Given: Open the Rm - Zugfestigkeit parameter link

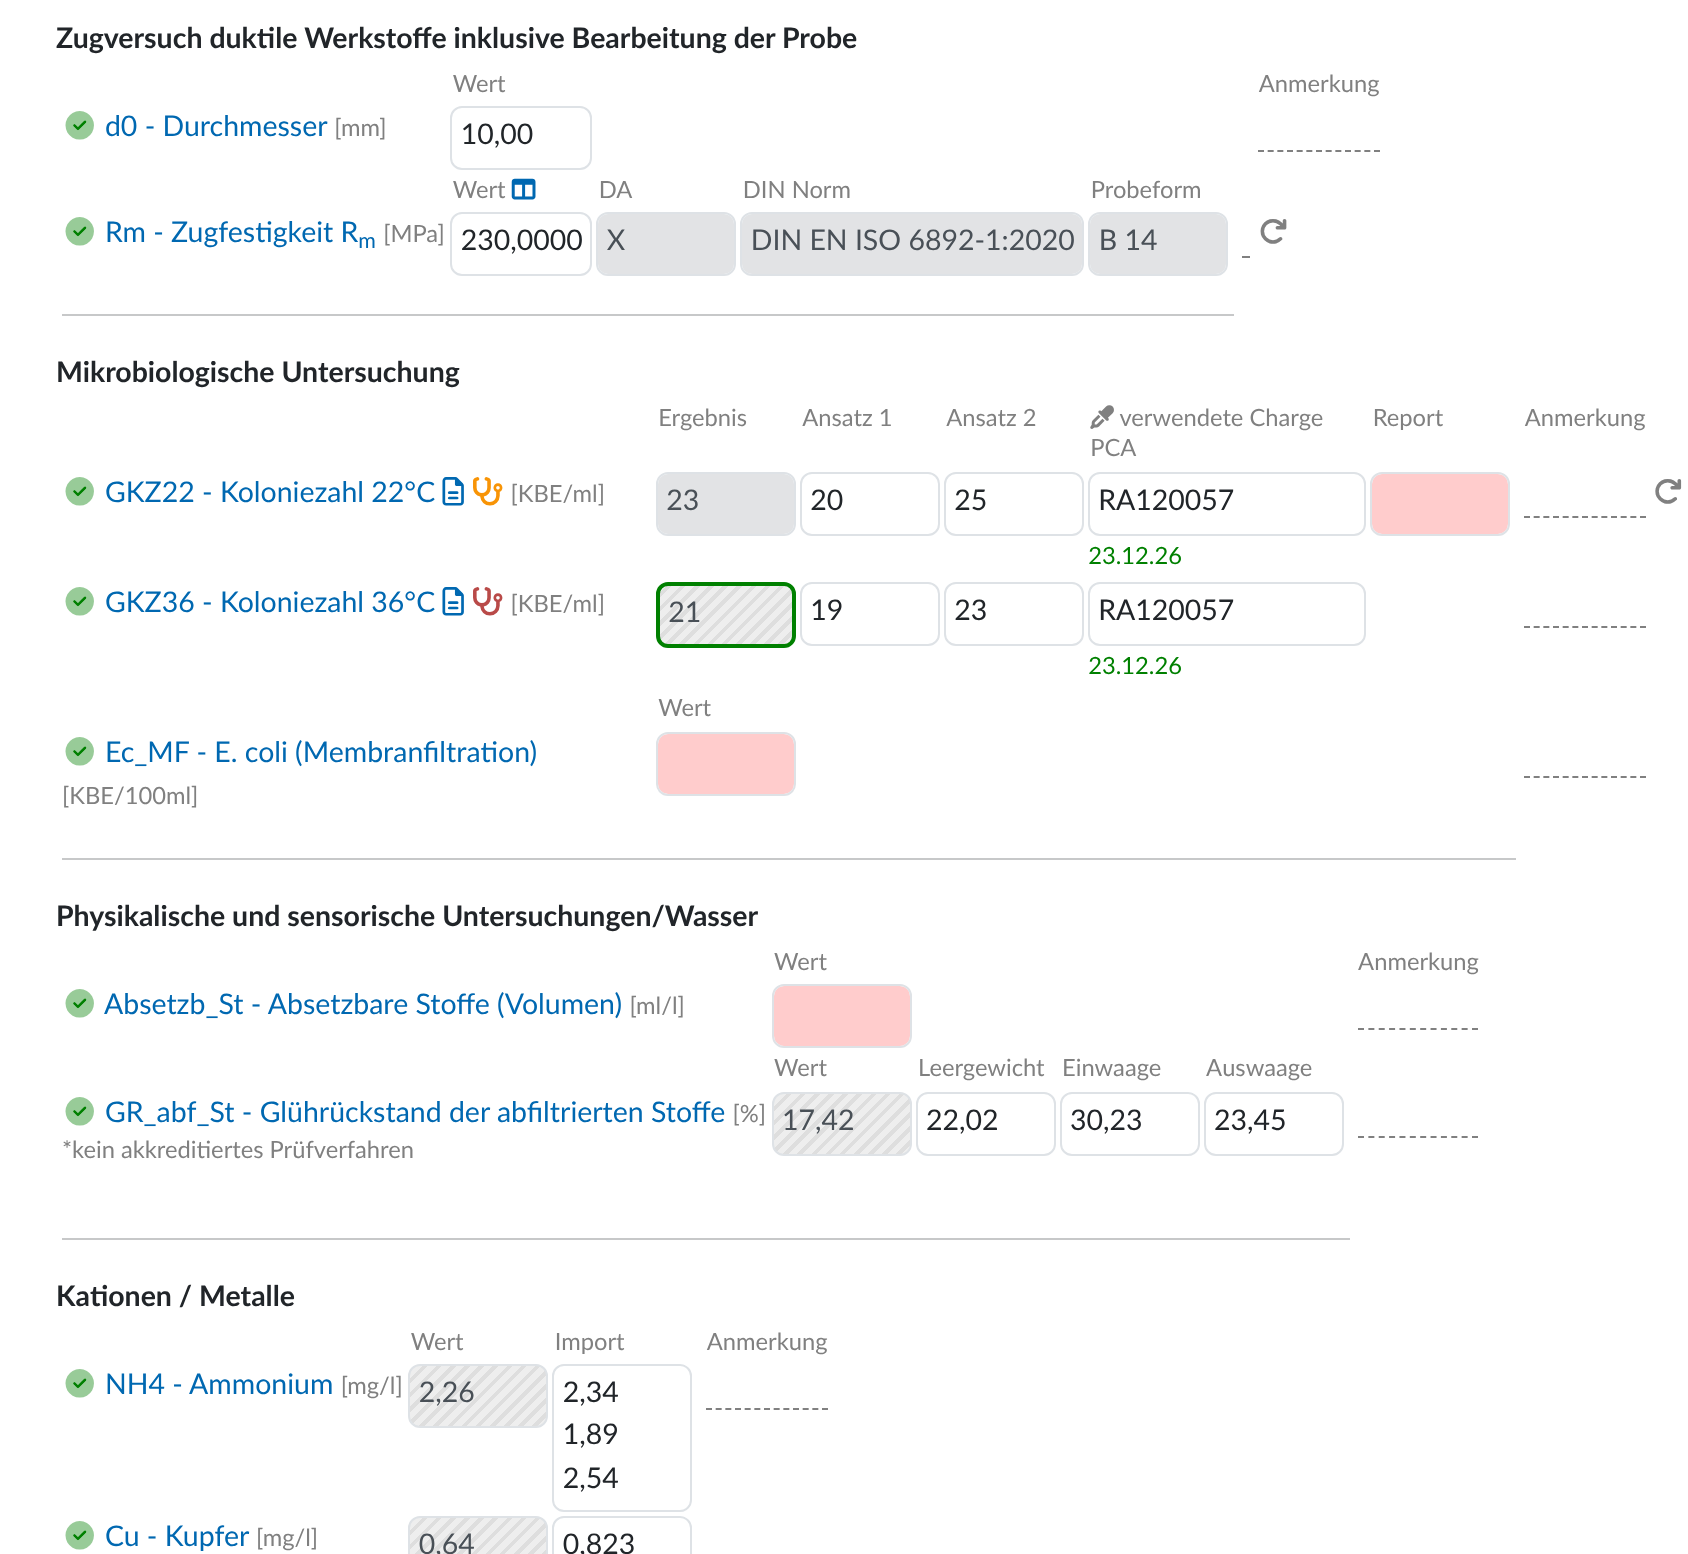Looking at the screenshot, I should [x=240, y=233].
